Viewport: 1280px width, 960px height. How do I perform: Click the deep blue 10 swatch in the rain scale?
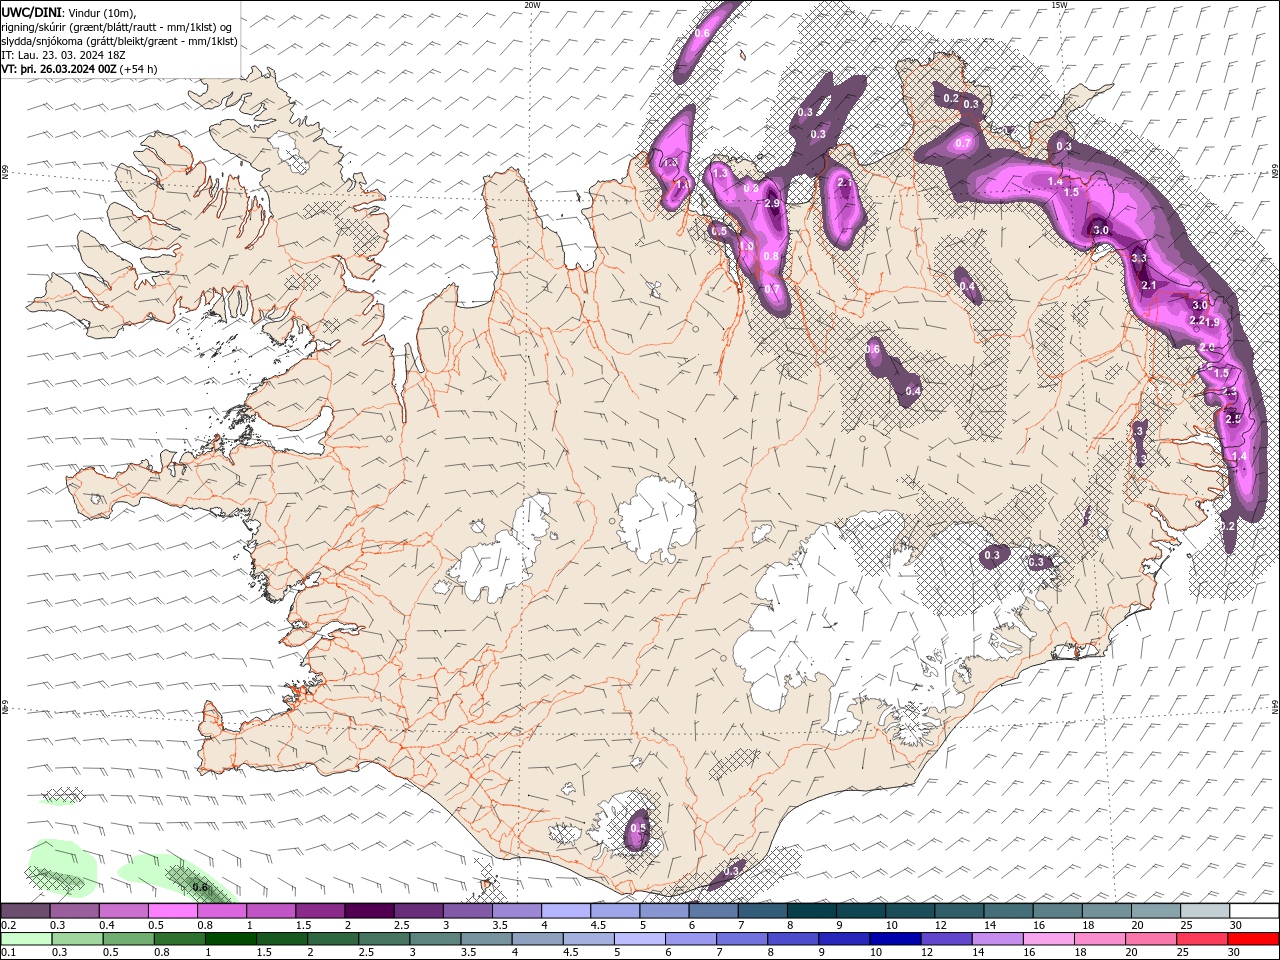click(x=894, y=939)
